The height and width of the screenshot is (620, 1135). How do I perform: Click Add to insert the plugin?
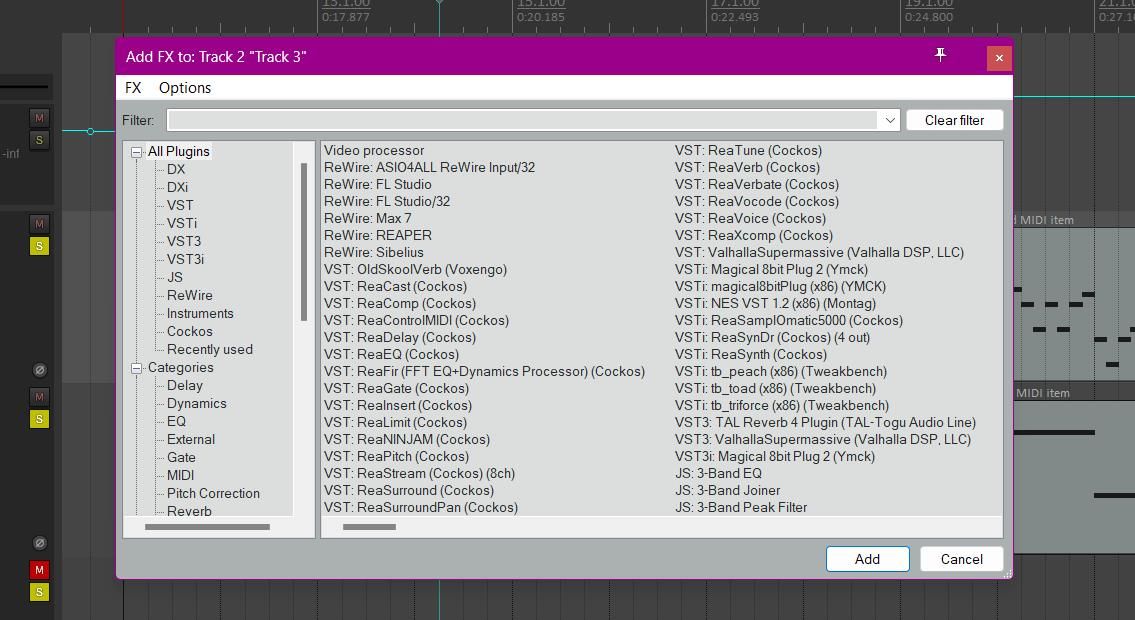pyautogui.click(x=866, y=559)
